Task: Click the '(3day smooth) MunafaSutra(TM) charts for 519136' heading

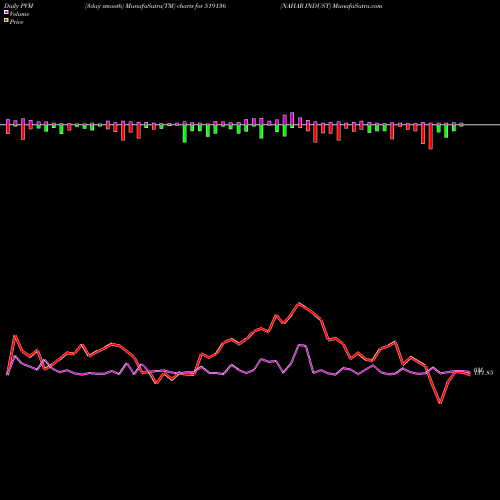Action: (x=156, y=6)
